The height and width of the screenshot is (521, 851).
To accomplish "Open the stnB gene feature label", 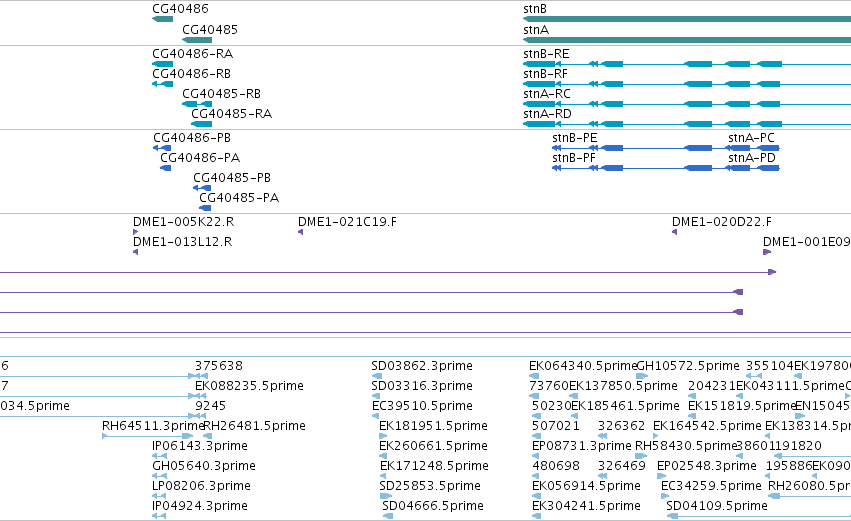I will pos(535,9).
